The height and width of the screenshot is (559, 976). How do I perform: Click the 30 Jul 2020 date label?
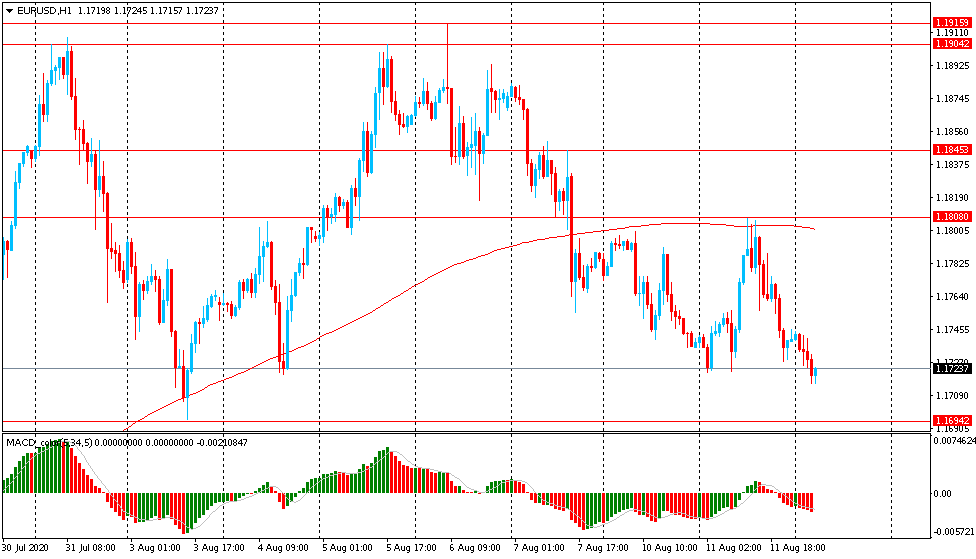coord(25,548)
